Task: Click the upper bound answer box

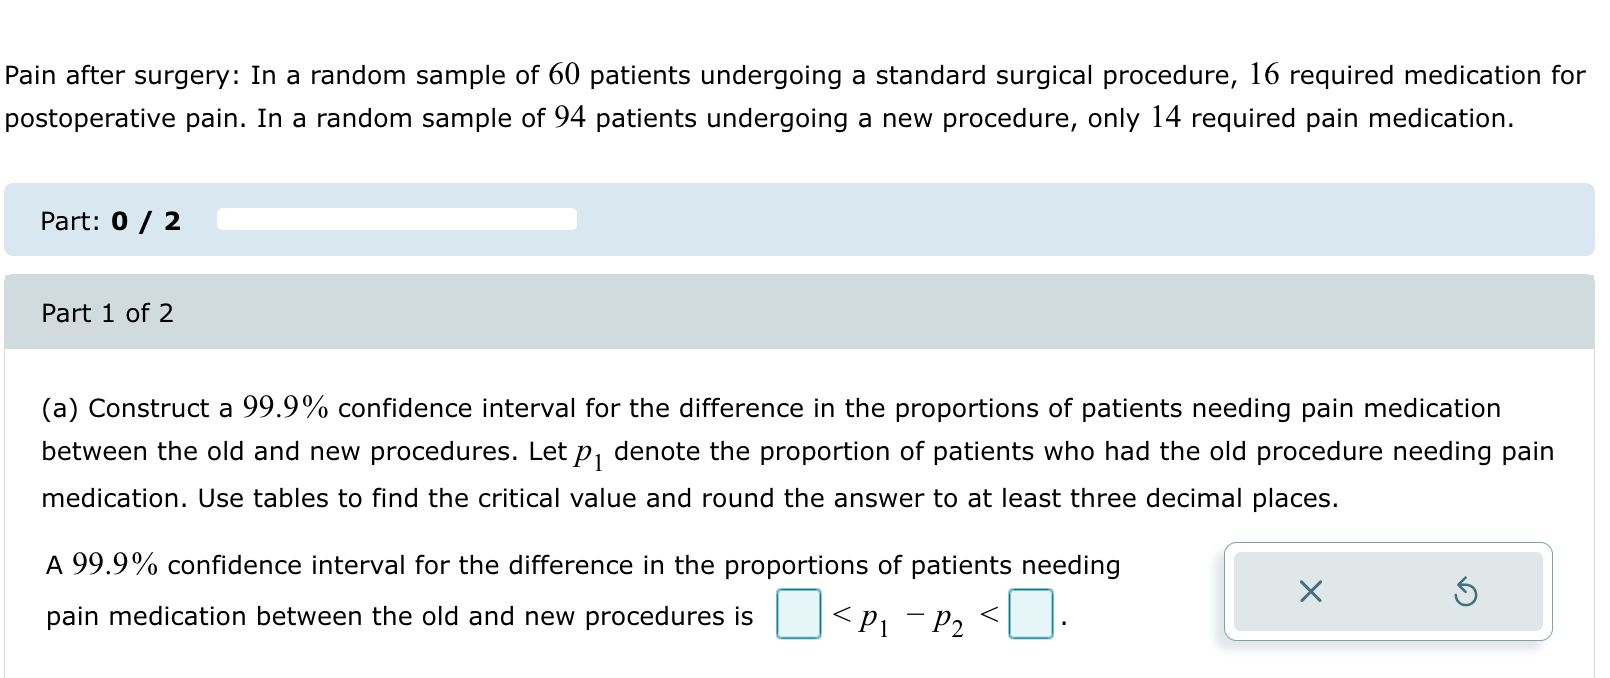Action: pos(1032,612)
